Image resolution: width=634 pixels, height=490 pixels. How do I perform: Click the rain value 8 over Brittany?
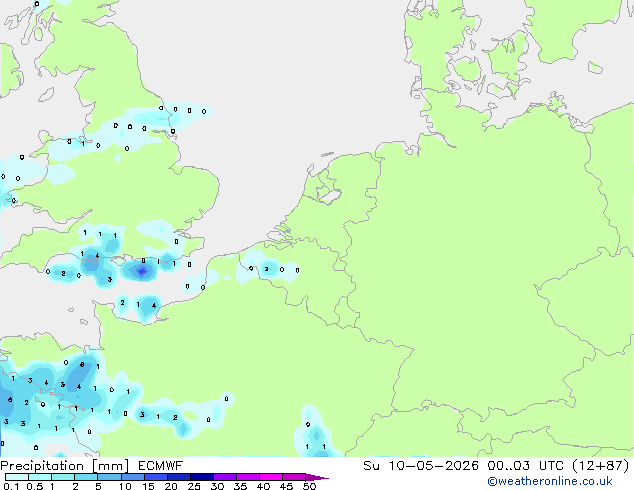82,365
